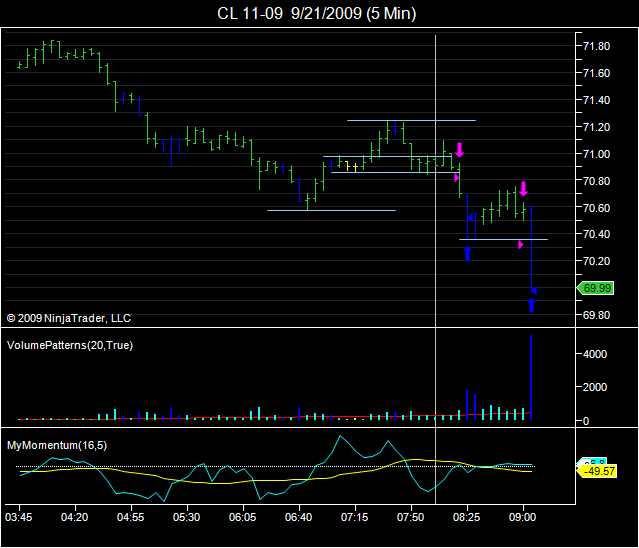639x548 pixels.
Task: Click the 03:45 time axis label
Action: pos(19,517)
